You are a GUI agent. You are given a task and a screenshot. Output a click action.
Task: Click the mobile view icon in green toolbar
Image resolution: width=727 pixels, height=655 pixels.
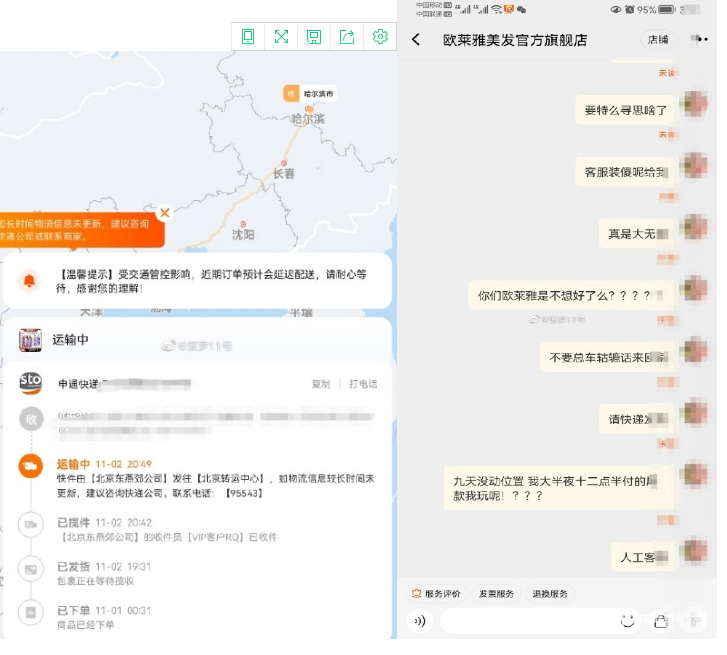point(248,37)
